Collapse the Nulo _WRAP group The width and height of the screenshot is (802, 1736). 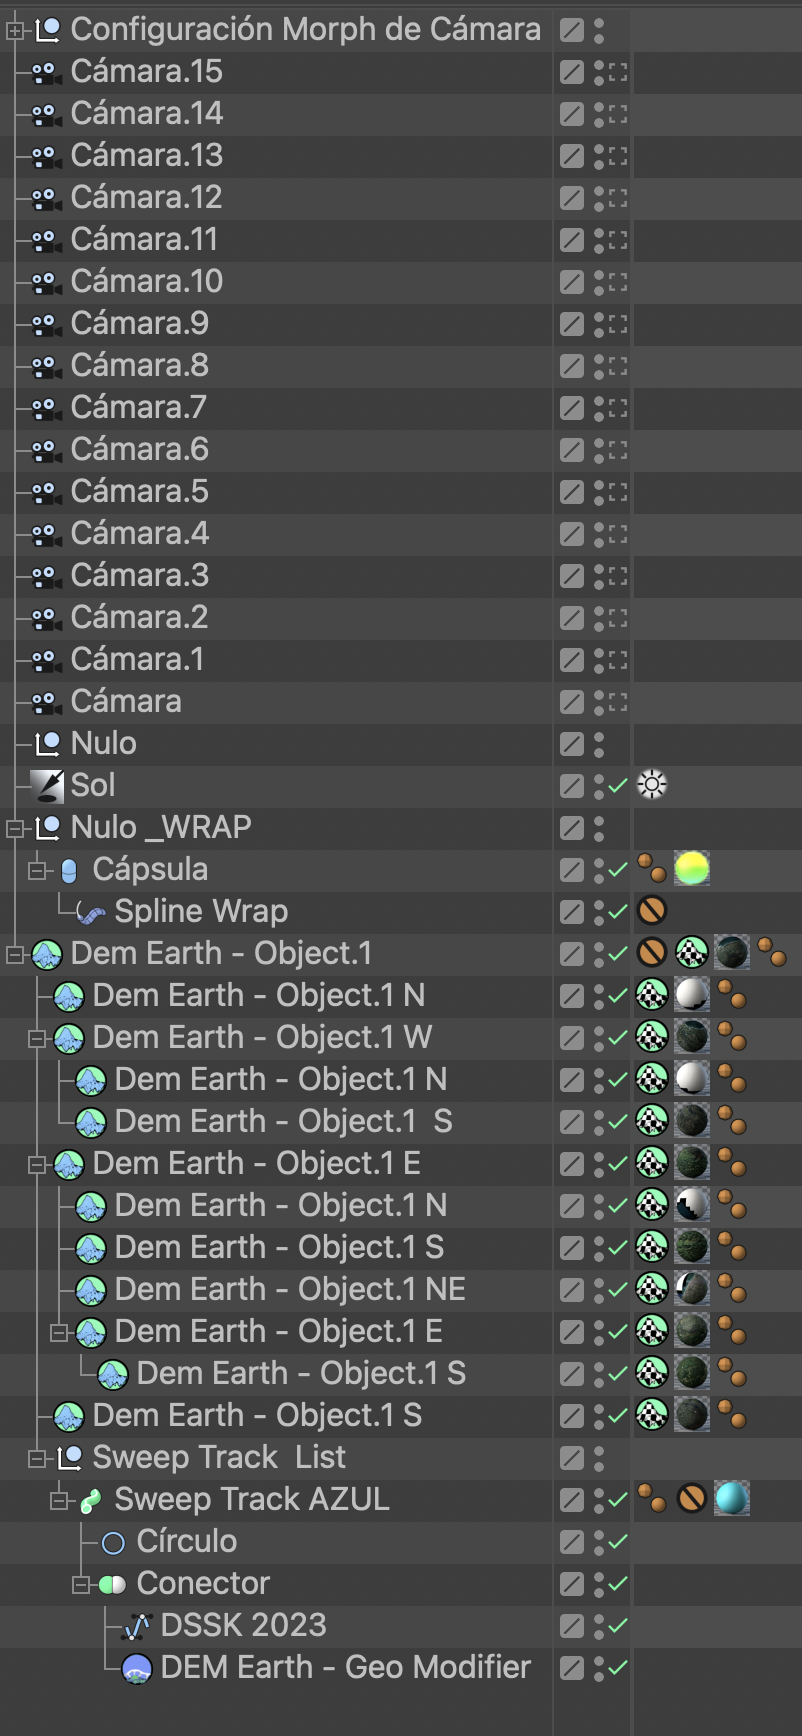tap(14, 829)
